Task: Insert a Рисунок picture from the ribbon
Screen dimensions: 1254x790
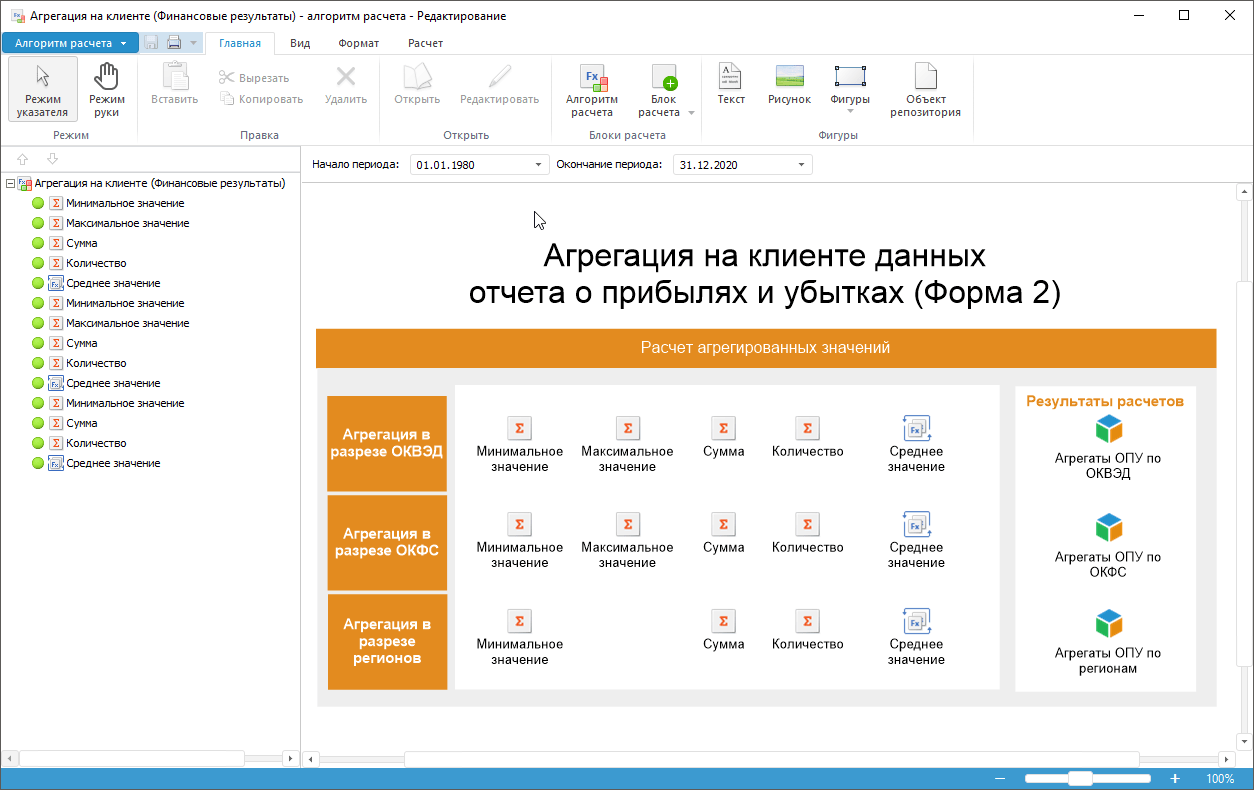Action: [789, 84]
